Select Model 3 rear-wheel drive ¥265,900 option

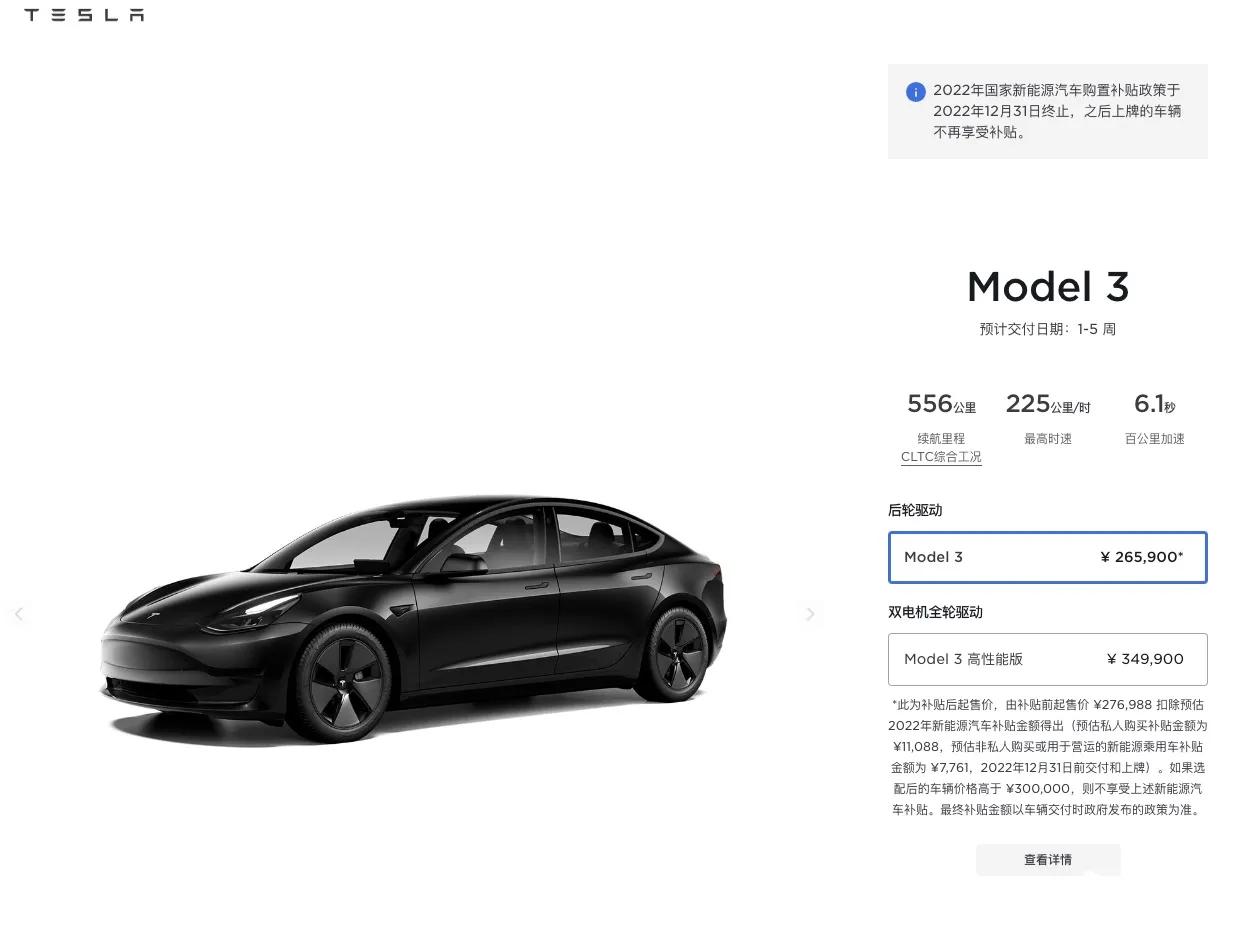(1047, 557)
